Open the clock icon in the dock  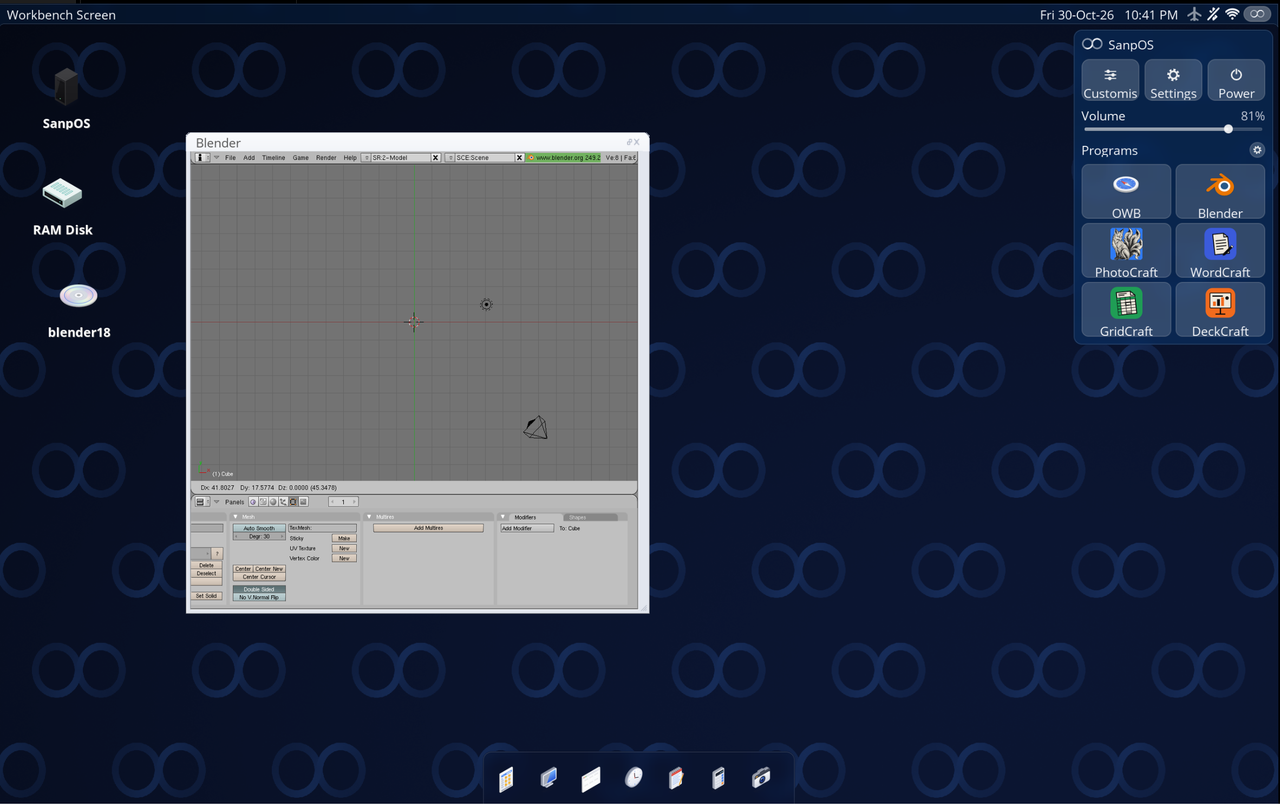[633, 777]
